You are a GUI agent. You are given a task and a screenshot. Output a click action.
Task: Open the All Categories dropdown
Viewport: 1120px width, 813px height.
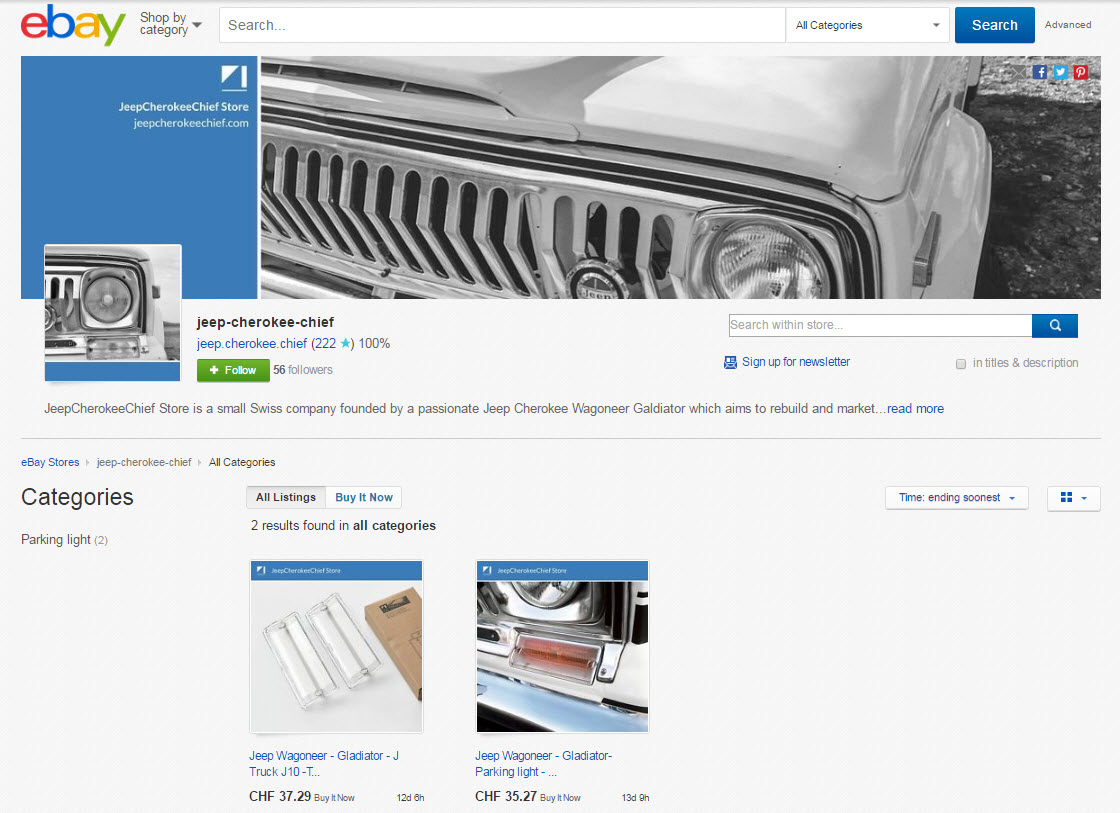tap(867, 25)
